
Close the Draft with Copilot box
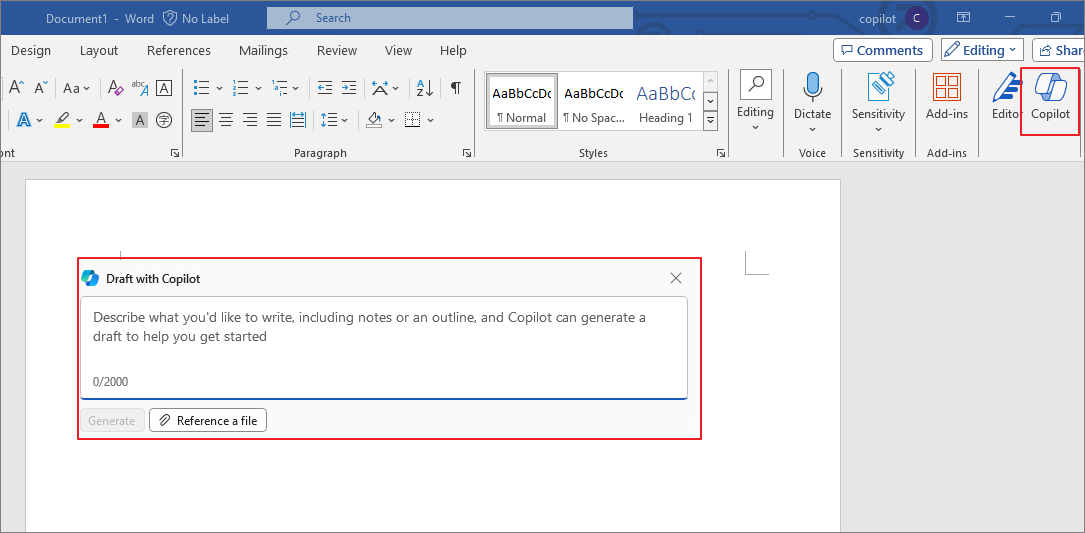[x=676, y=278]
